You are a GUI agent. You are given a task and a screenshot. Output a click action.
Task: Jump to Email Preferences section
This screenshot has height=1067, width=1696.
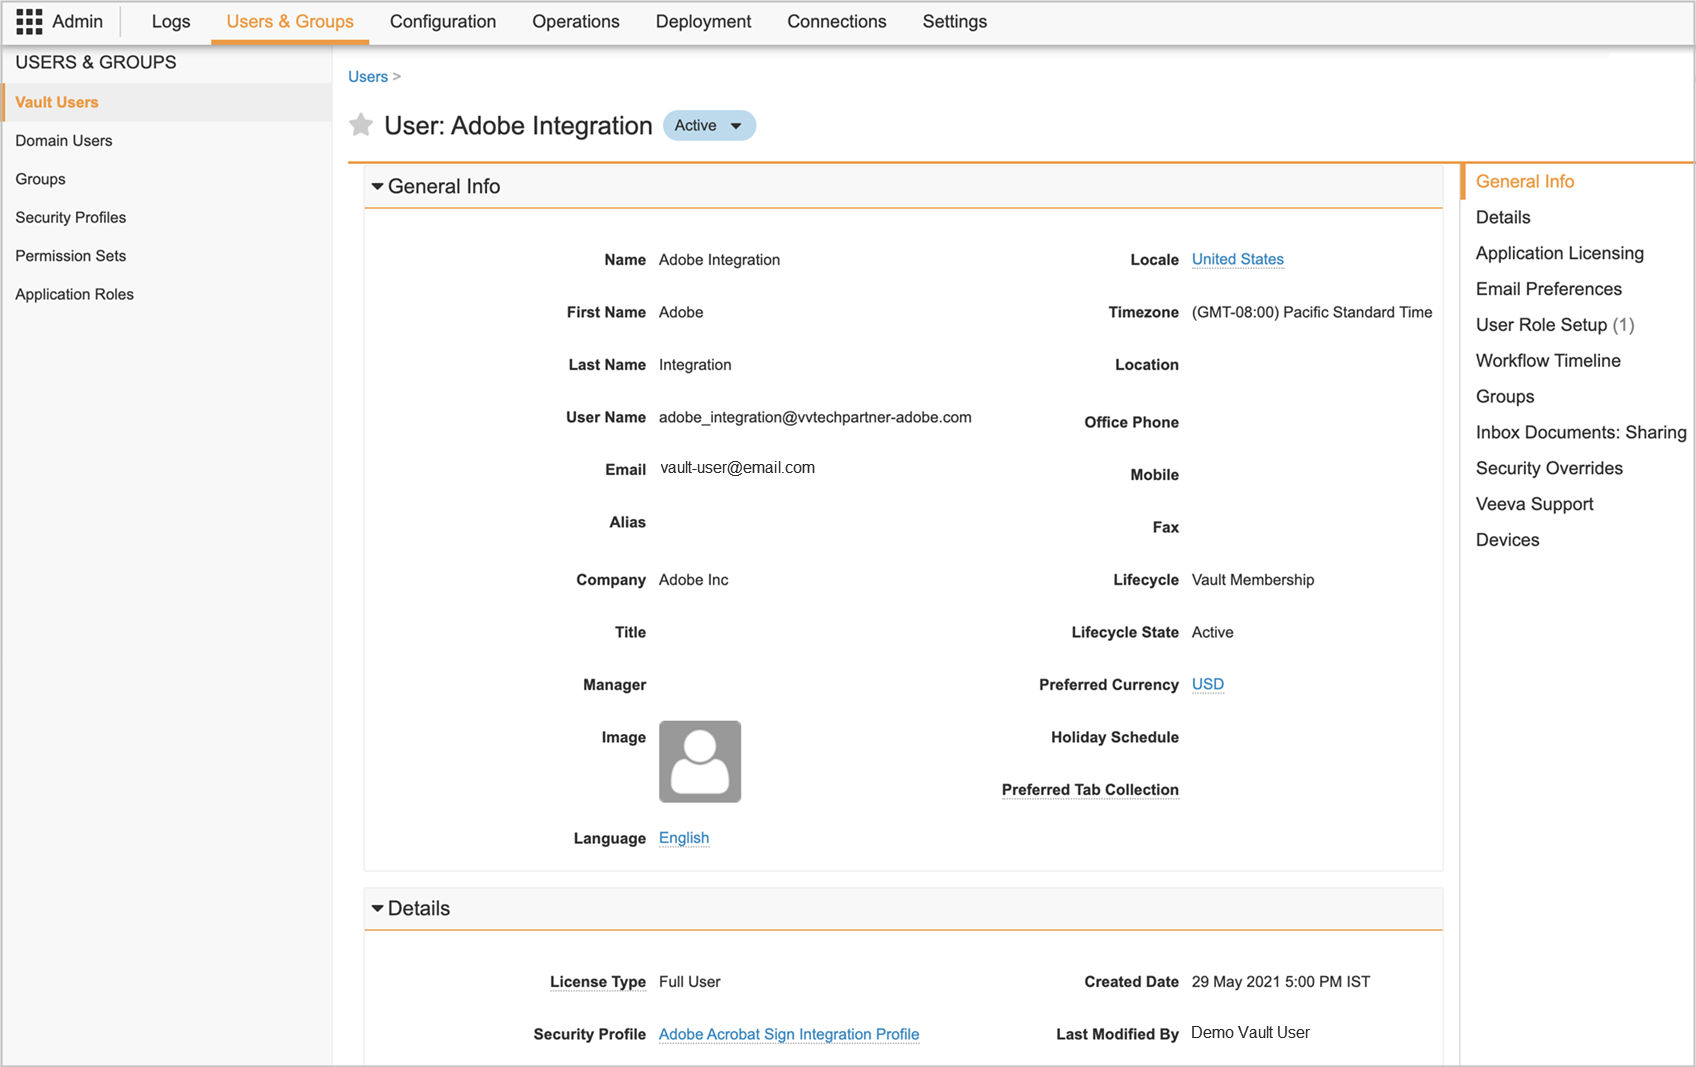[x=1549, y=289]
